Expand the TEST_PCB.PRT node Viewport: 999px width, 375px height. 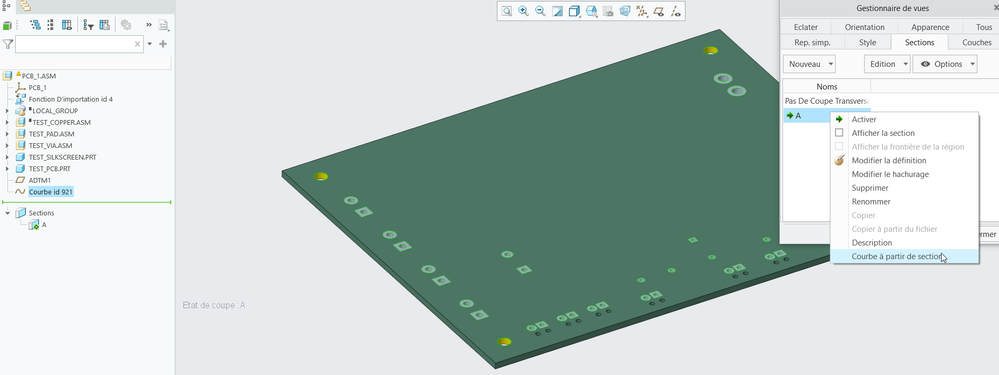7,169
